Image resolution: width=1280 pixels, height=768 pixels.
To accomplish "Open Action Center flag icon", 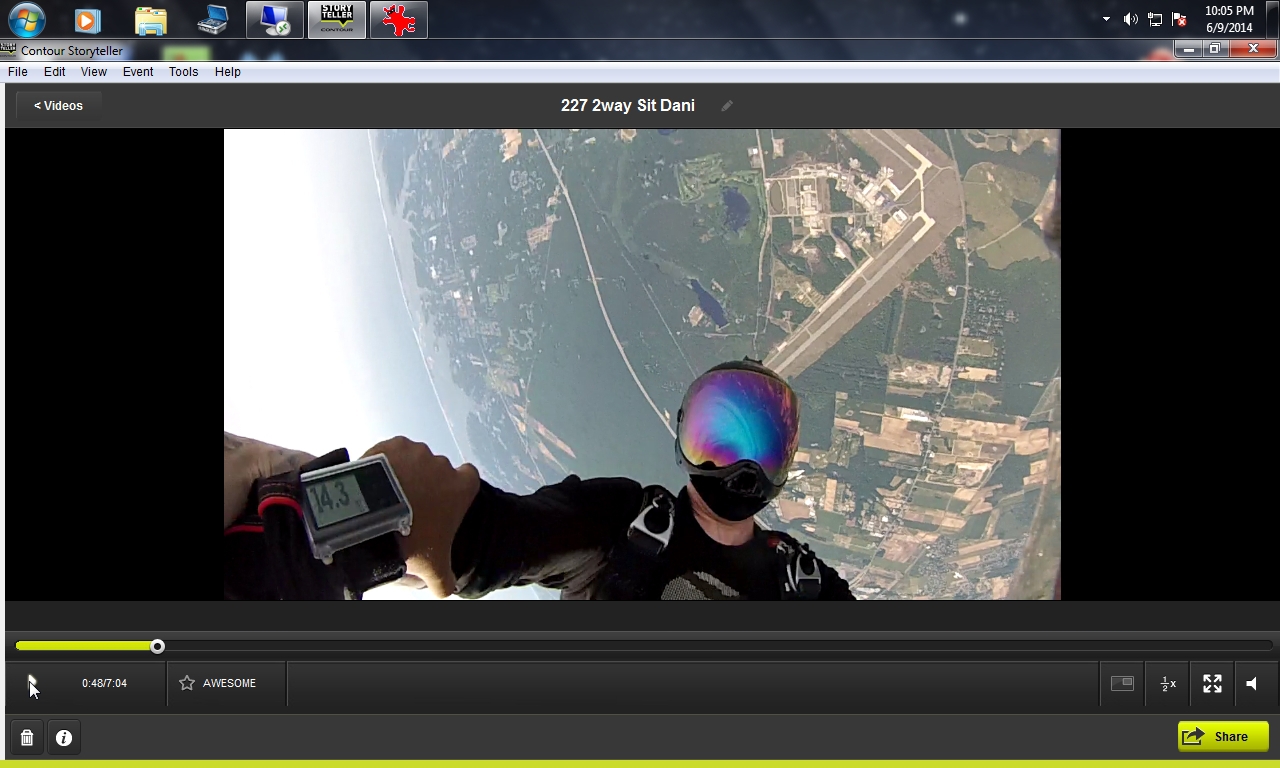I will coord(1179,19).
